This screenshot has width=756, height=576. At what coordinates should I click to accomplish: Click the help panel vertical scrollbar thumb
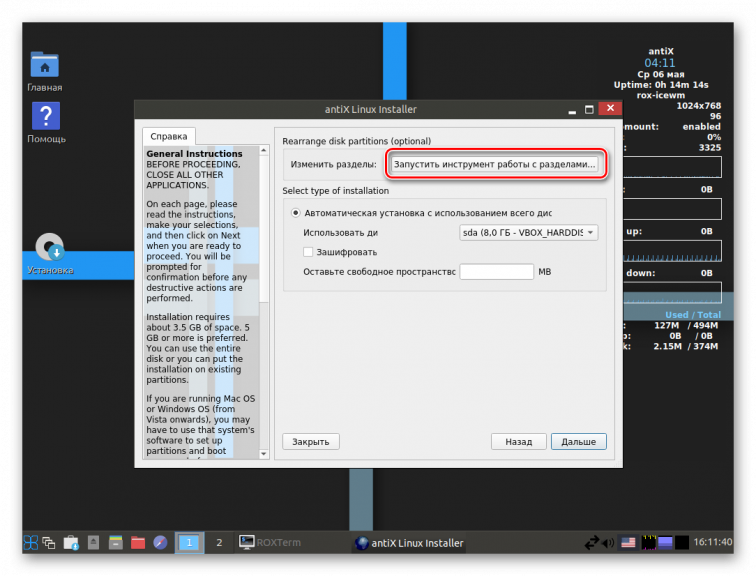[264, 229]
